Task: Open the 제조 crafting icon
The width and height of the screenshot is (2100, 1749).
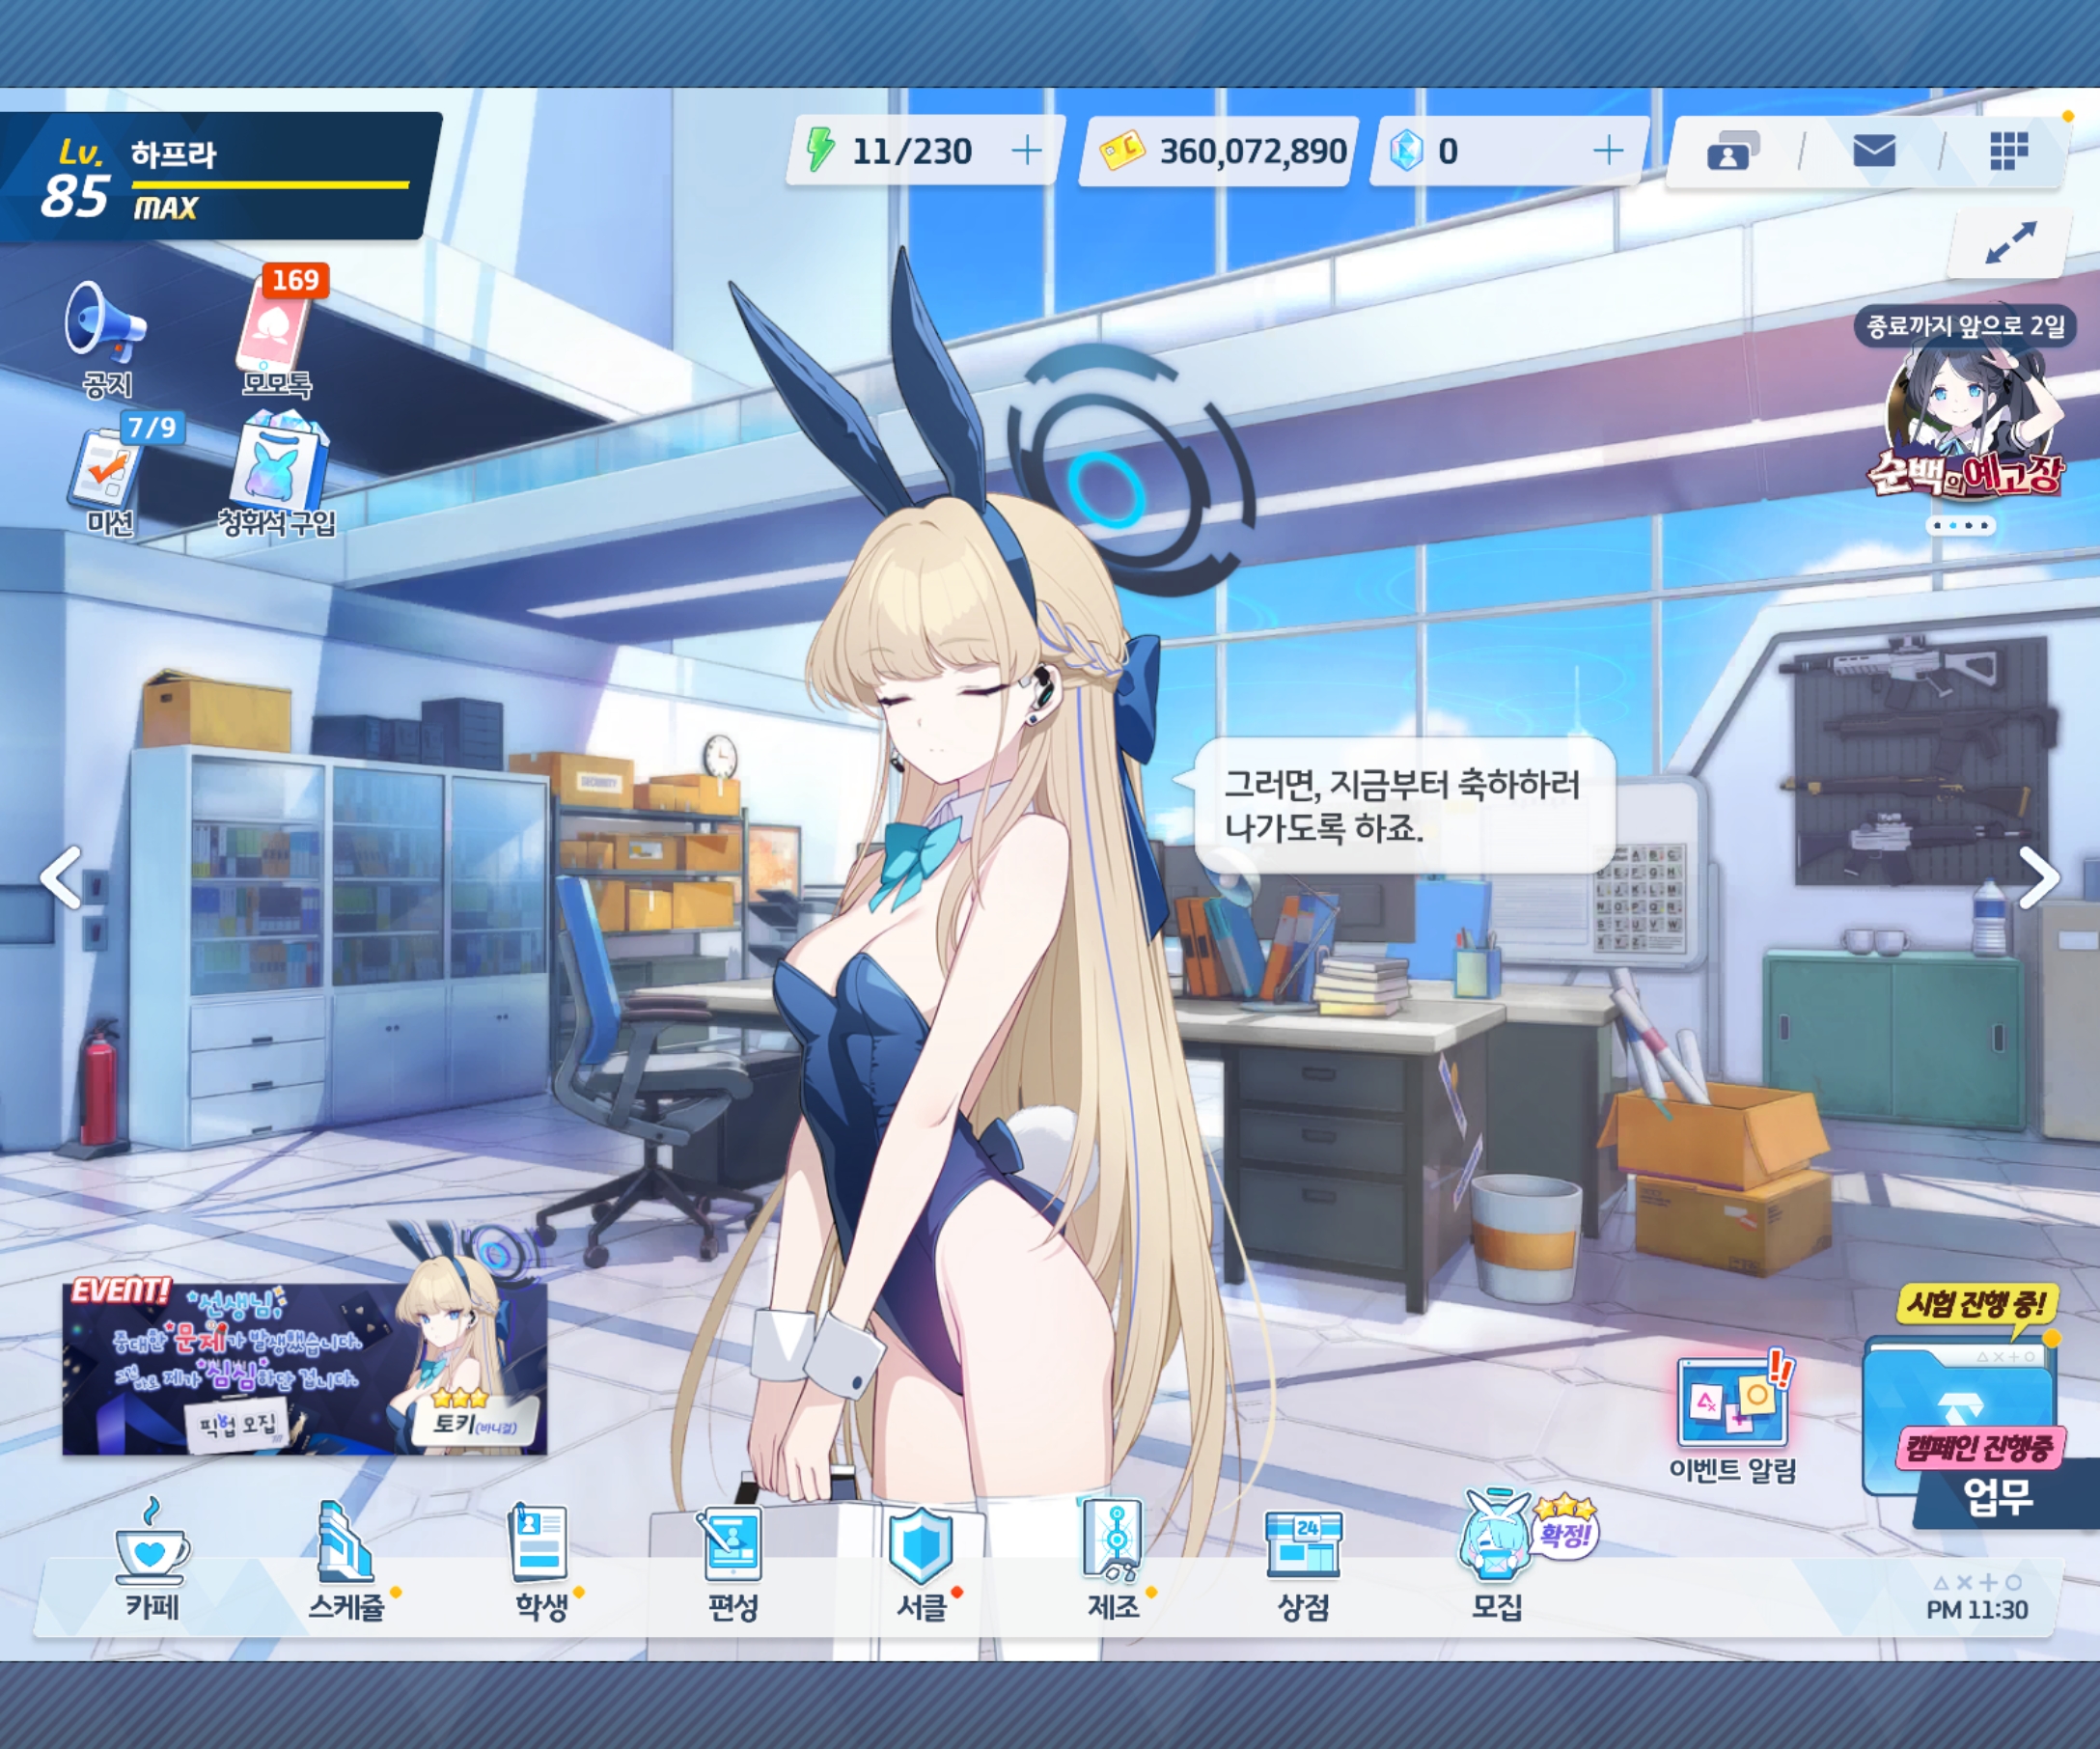Action: pos(1113,1560)
